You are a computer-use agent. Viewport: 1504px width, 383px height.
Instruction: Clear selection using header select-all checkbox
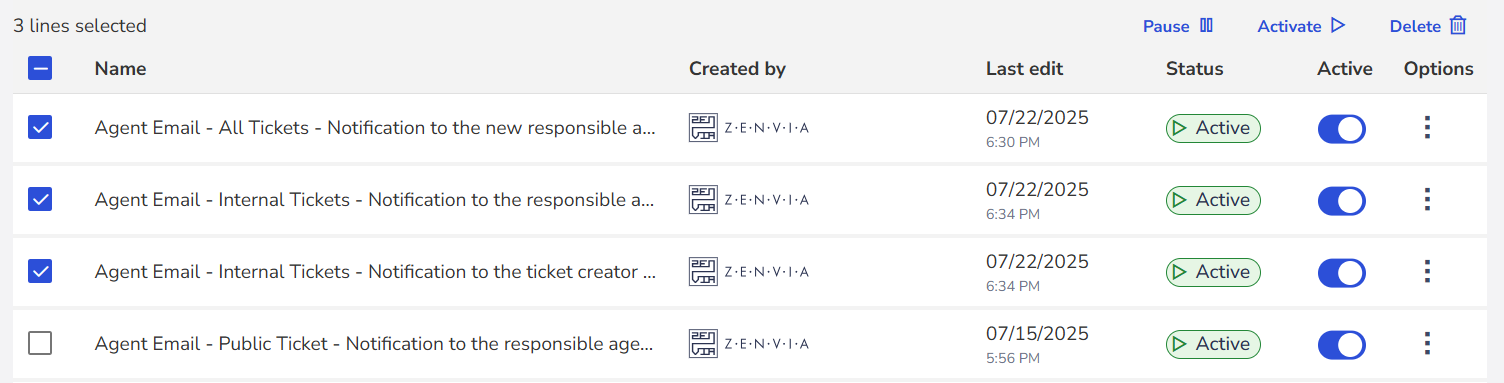40,68
